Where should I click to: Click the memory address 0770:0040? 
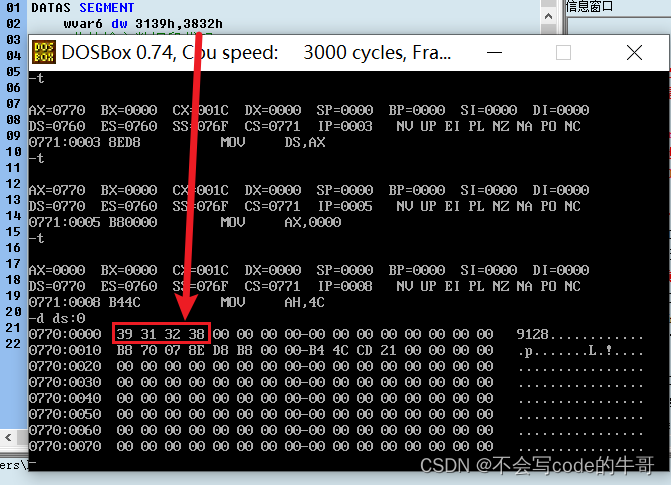tap(65, 398)
